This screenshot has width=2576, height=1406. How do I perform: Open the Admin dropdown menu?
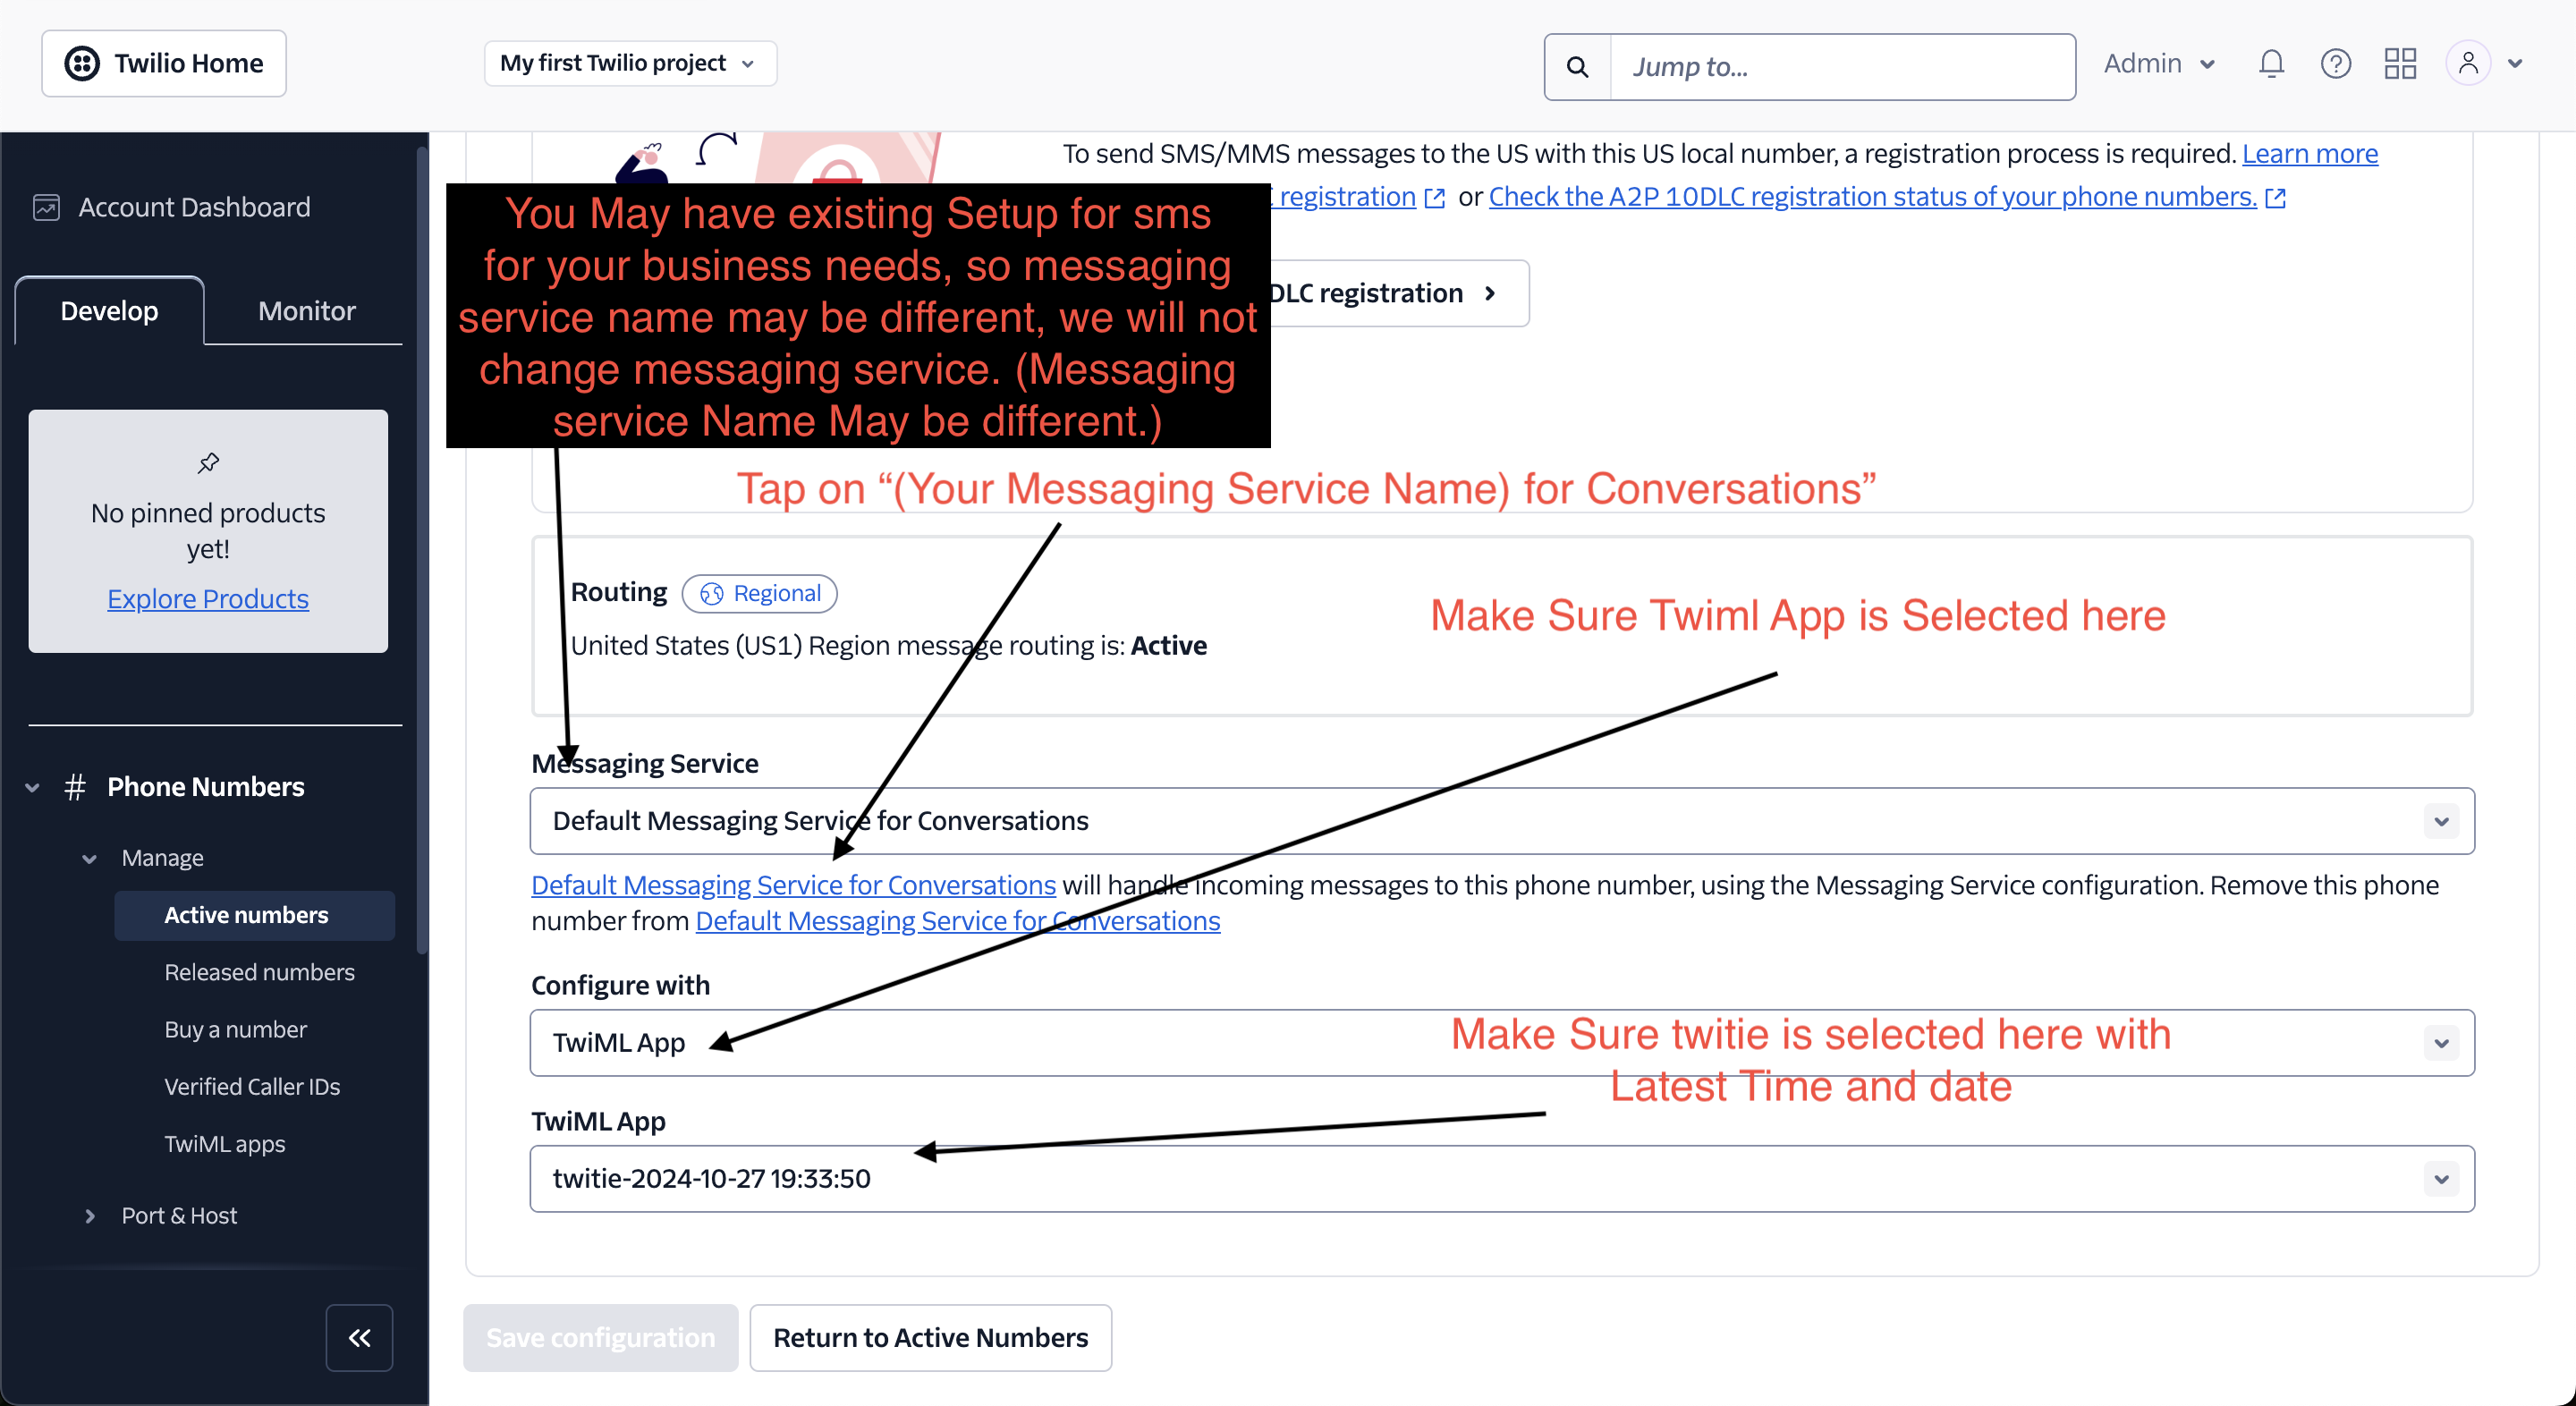point(2160,64)
